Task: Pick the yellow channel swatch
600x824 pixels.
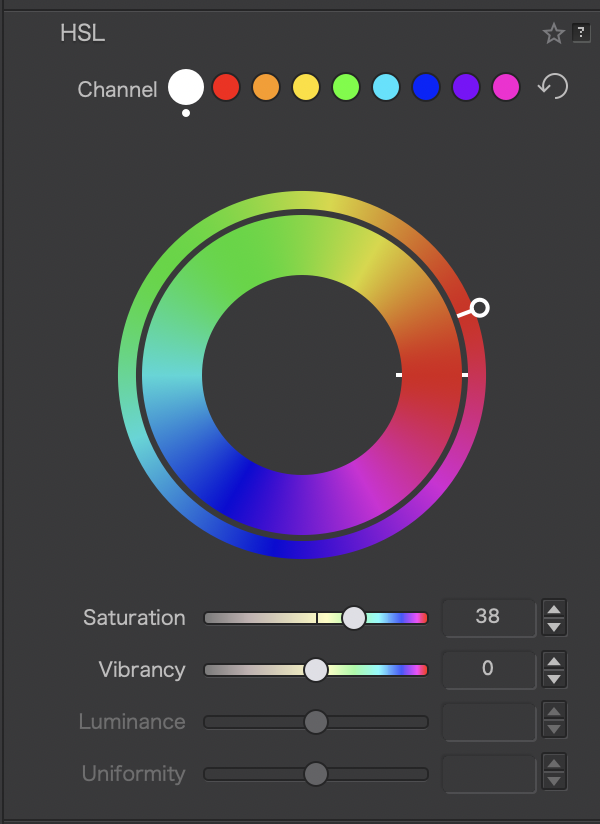Action: 306,87
